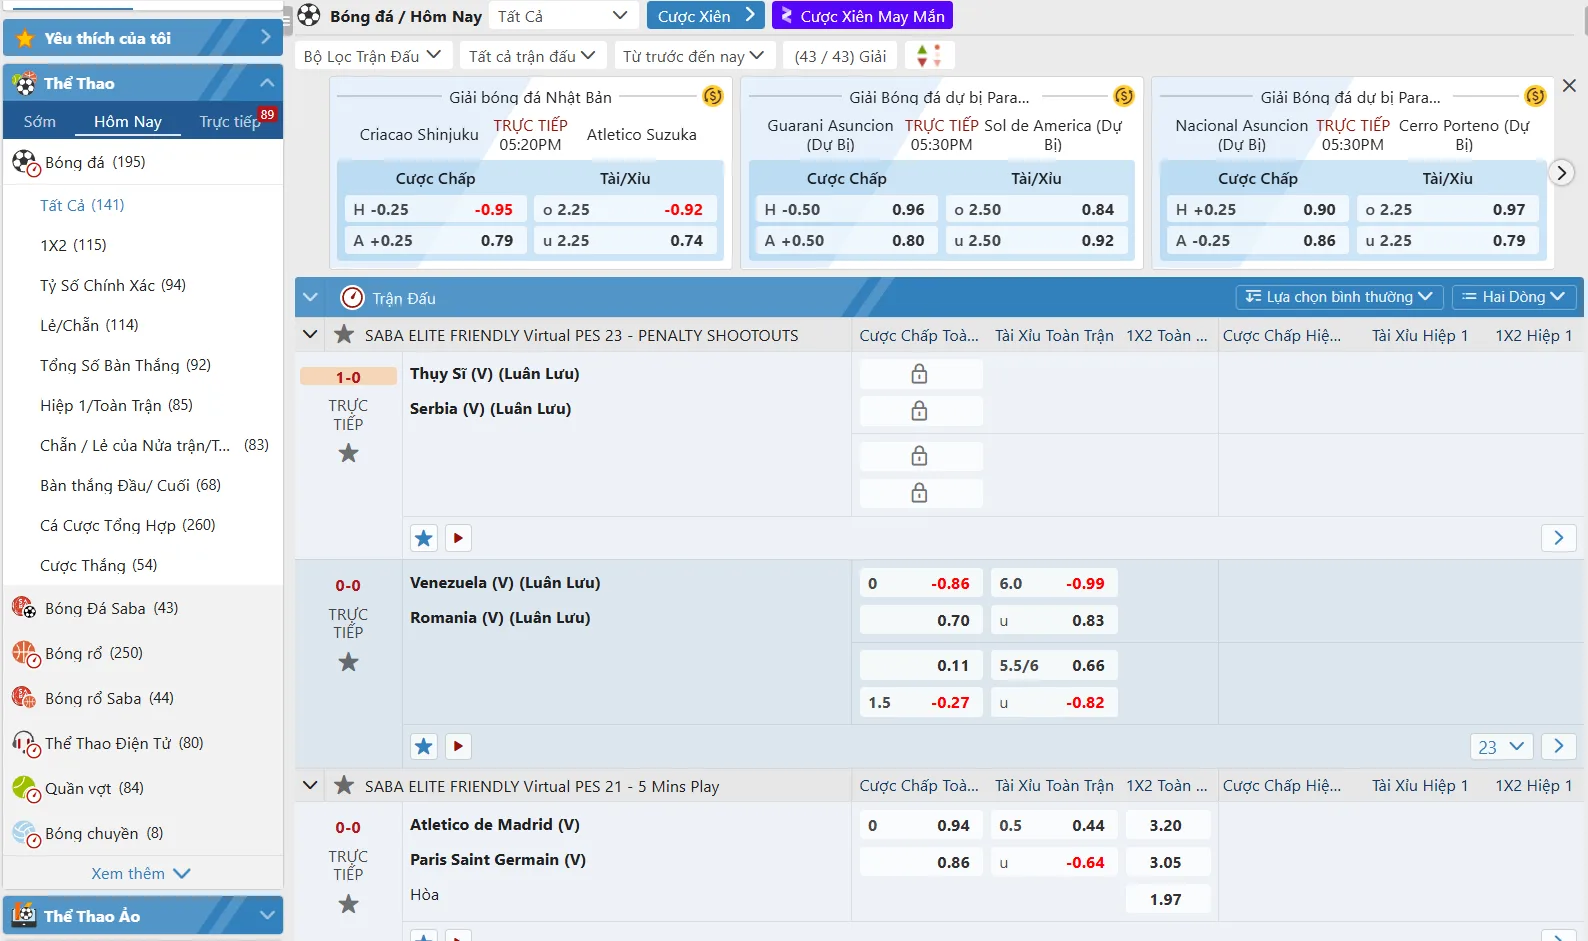The height and width of the screenshot is (941, 1588).
Task: Open Tất cả trận đấu dropdown
Action: [532, 56]
